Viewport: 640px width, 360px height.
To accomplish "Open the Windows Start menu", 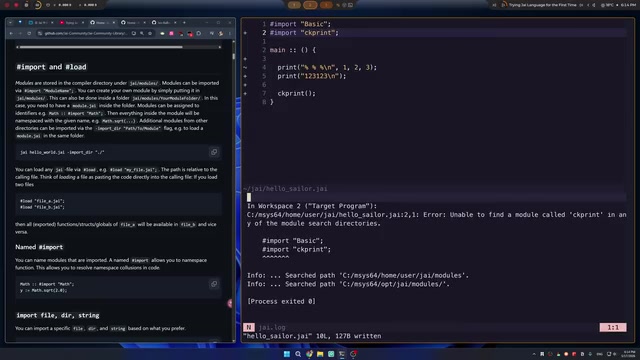I will [287, 354].
